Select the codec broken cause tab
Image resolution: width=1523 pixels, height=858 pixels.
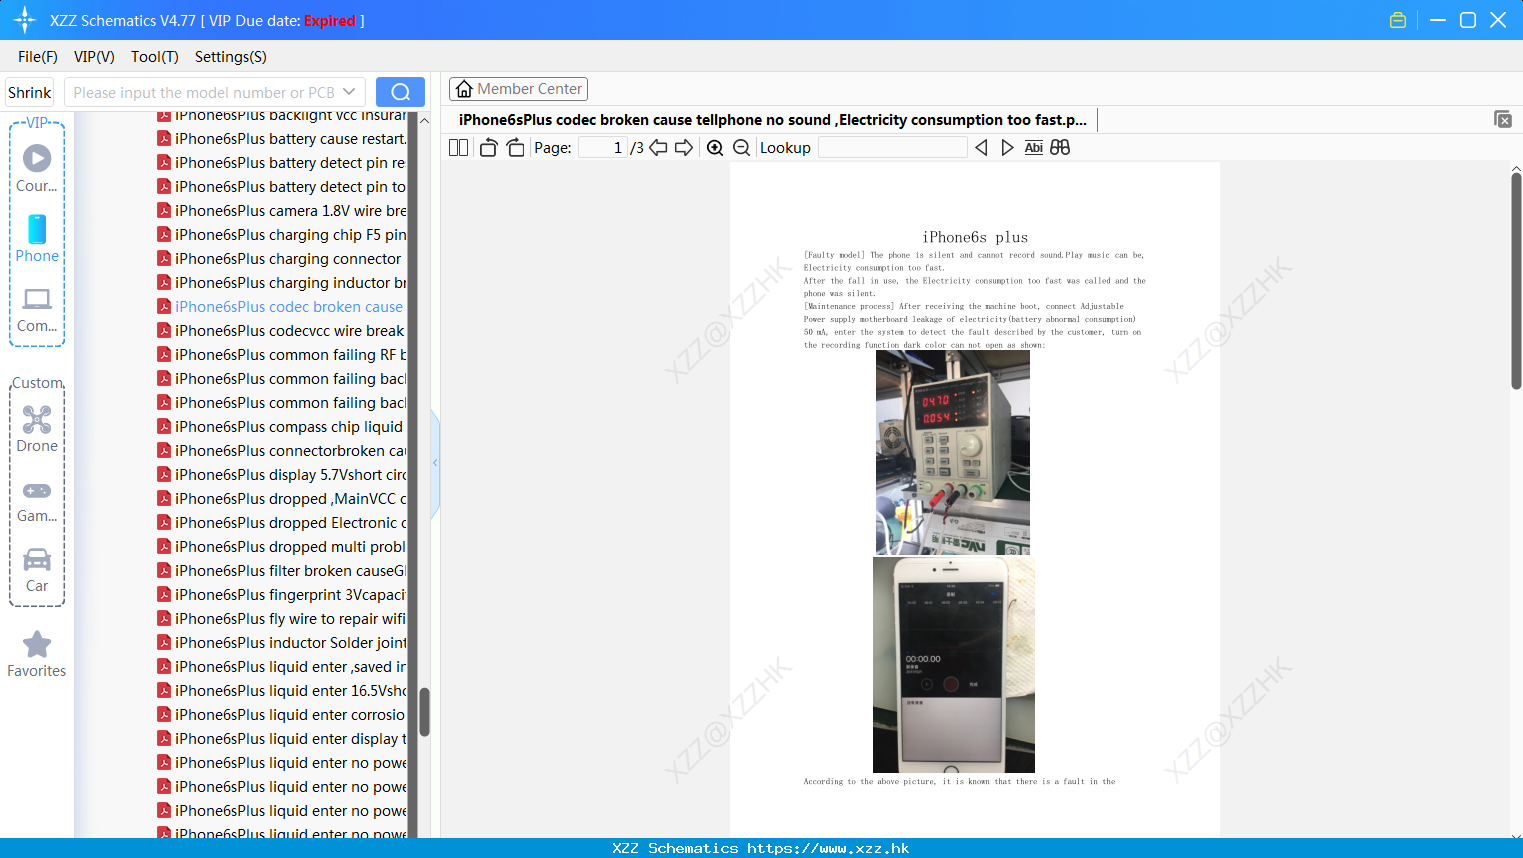(773, 120)
